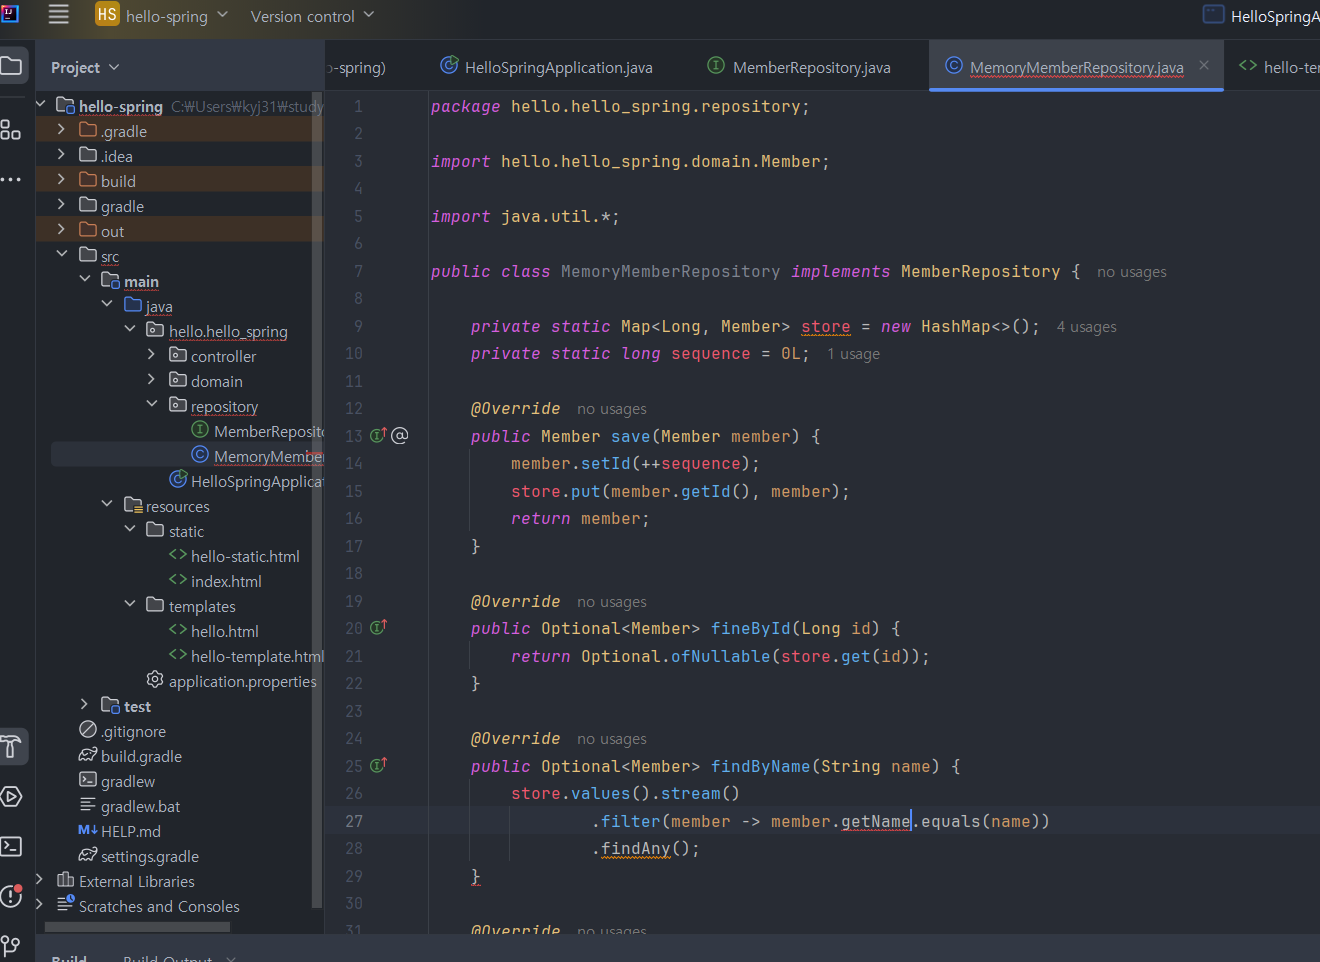Open build.gradle file
The image size is (1320, 962).
click(130, 756)
